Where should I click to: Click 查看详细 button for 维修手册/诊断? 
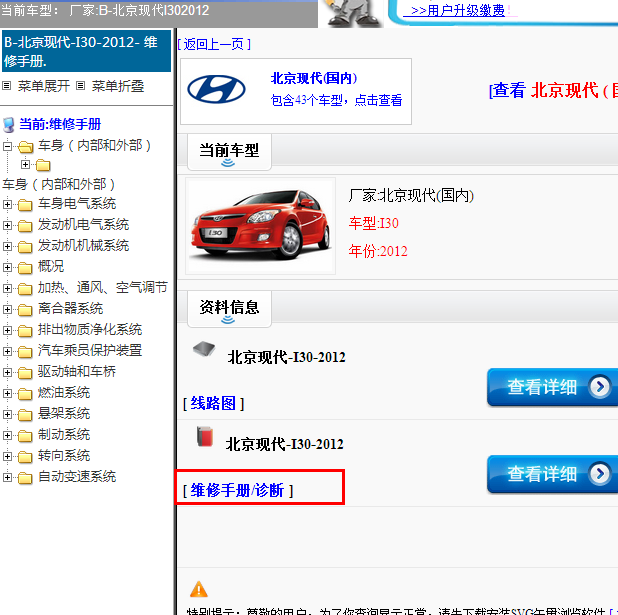click(552, 474)
